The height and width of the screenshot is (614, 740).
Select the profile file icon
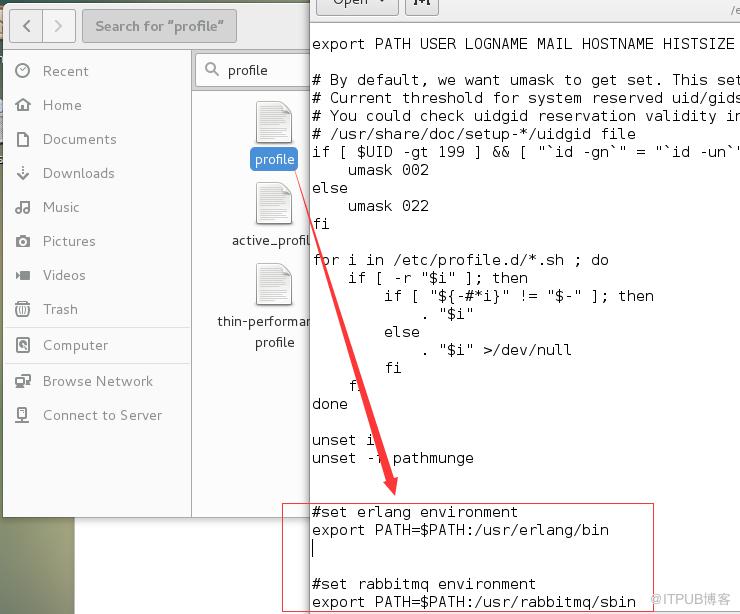pyautogui.click(x=274, y=122)
